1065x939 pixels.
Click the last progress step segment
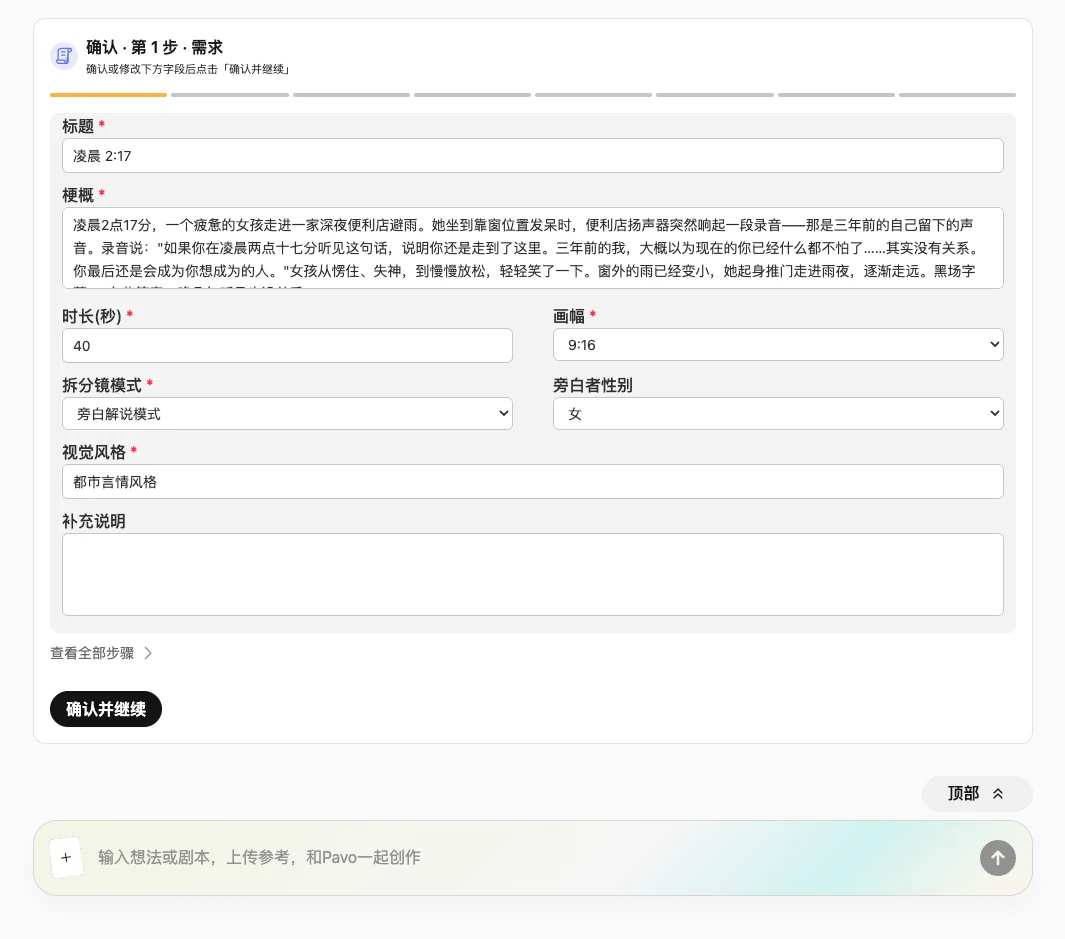[957, 95]
